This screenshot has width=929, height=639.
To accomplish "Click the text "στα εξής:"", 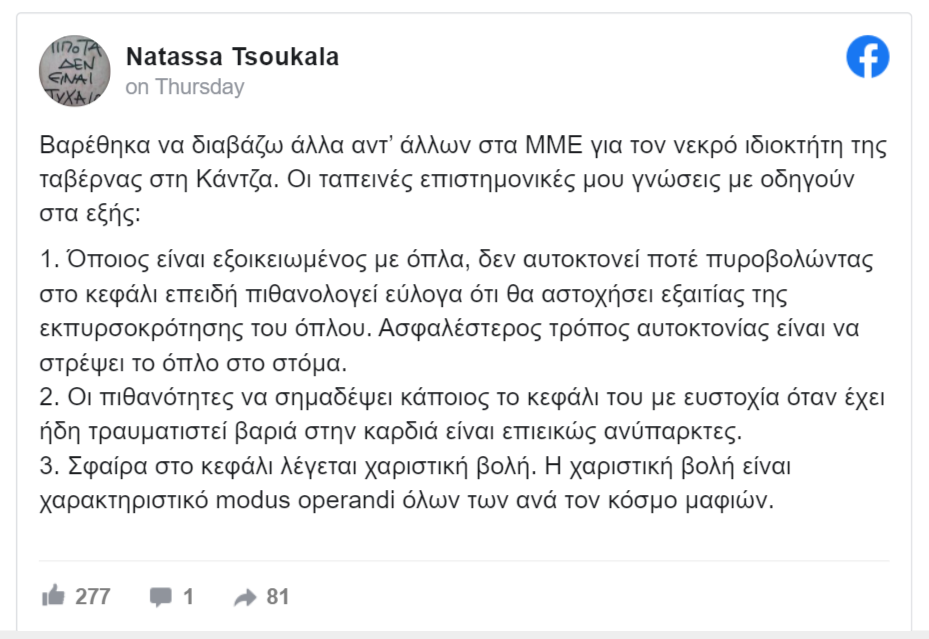I will tap(90, 214).
